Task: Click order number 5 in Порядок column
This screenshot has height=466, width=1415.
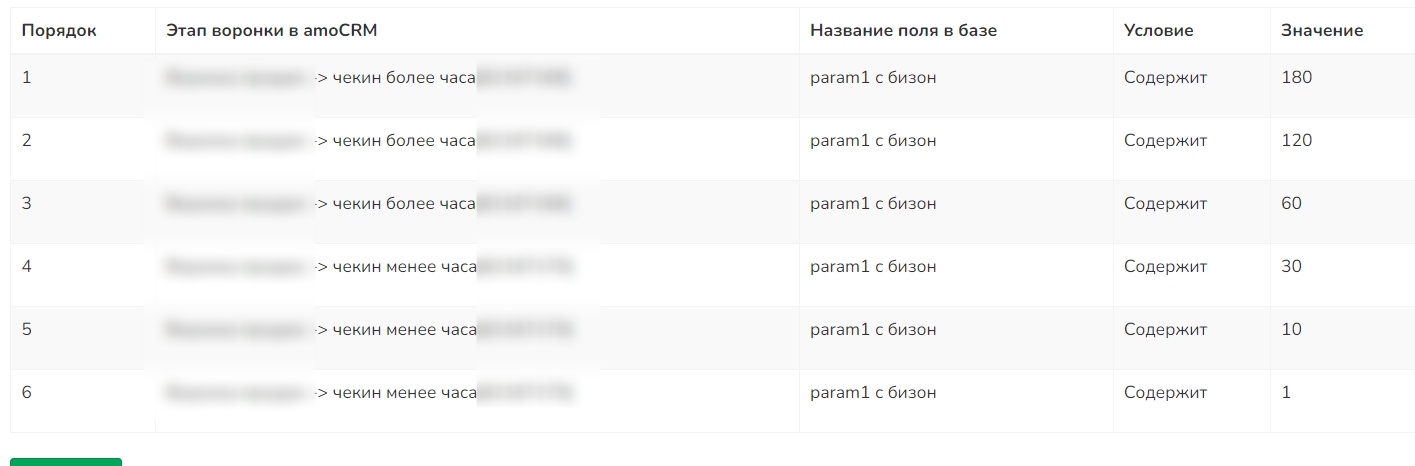Action: (x=27, y=330)
